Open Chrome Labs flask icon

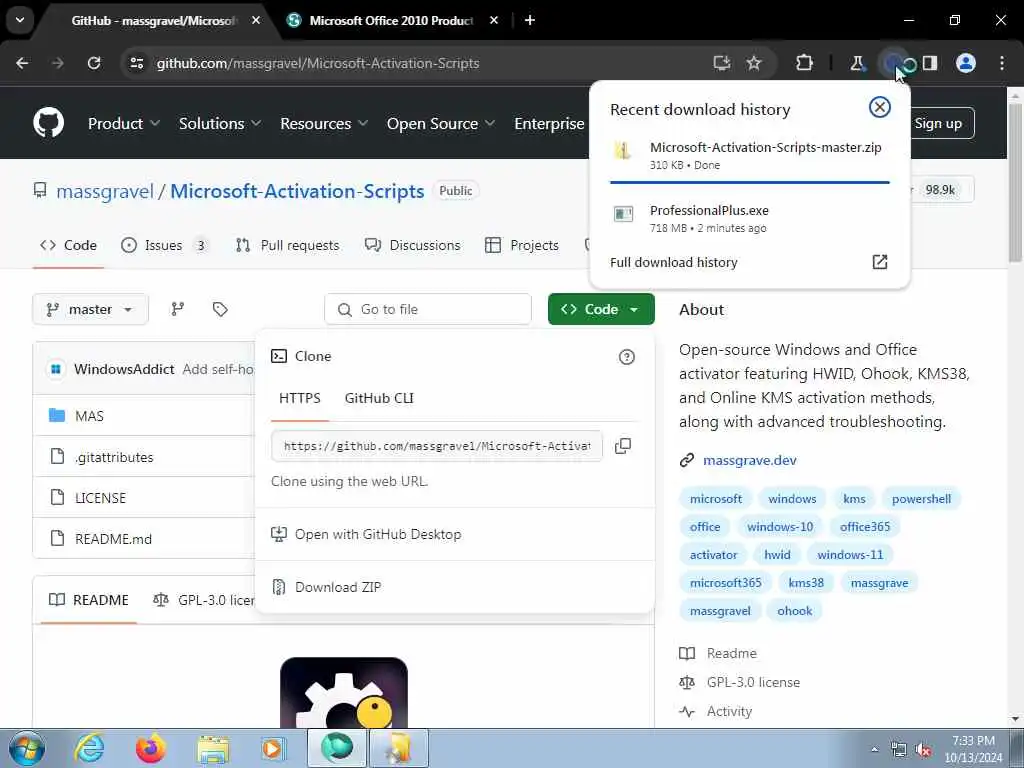tap(857, 63)
